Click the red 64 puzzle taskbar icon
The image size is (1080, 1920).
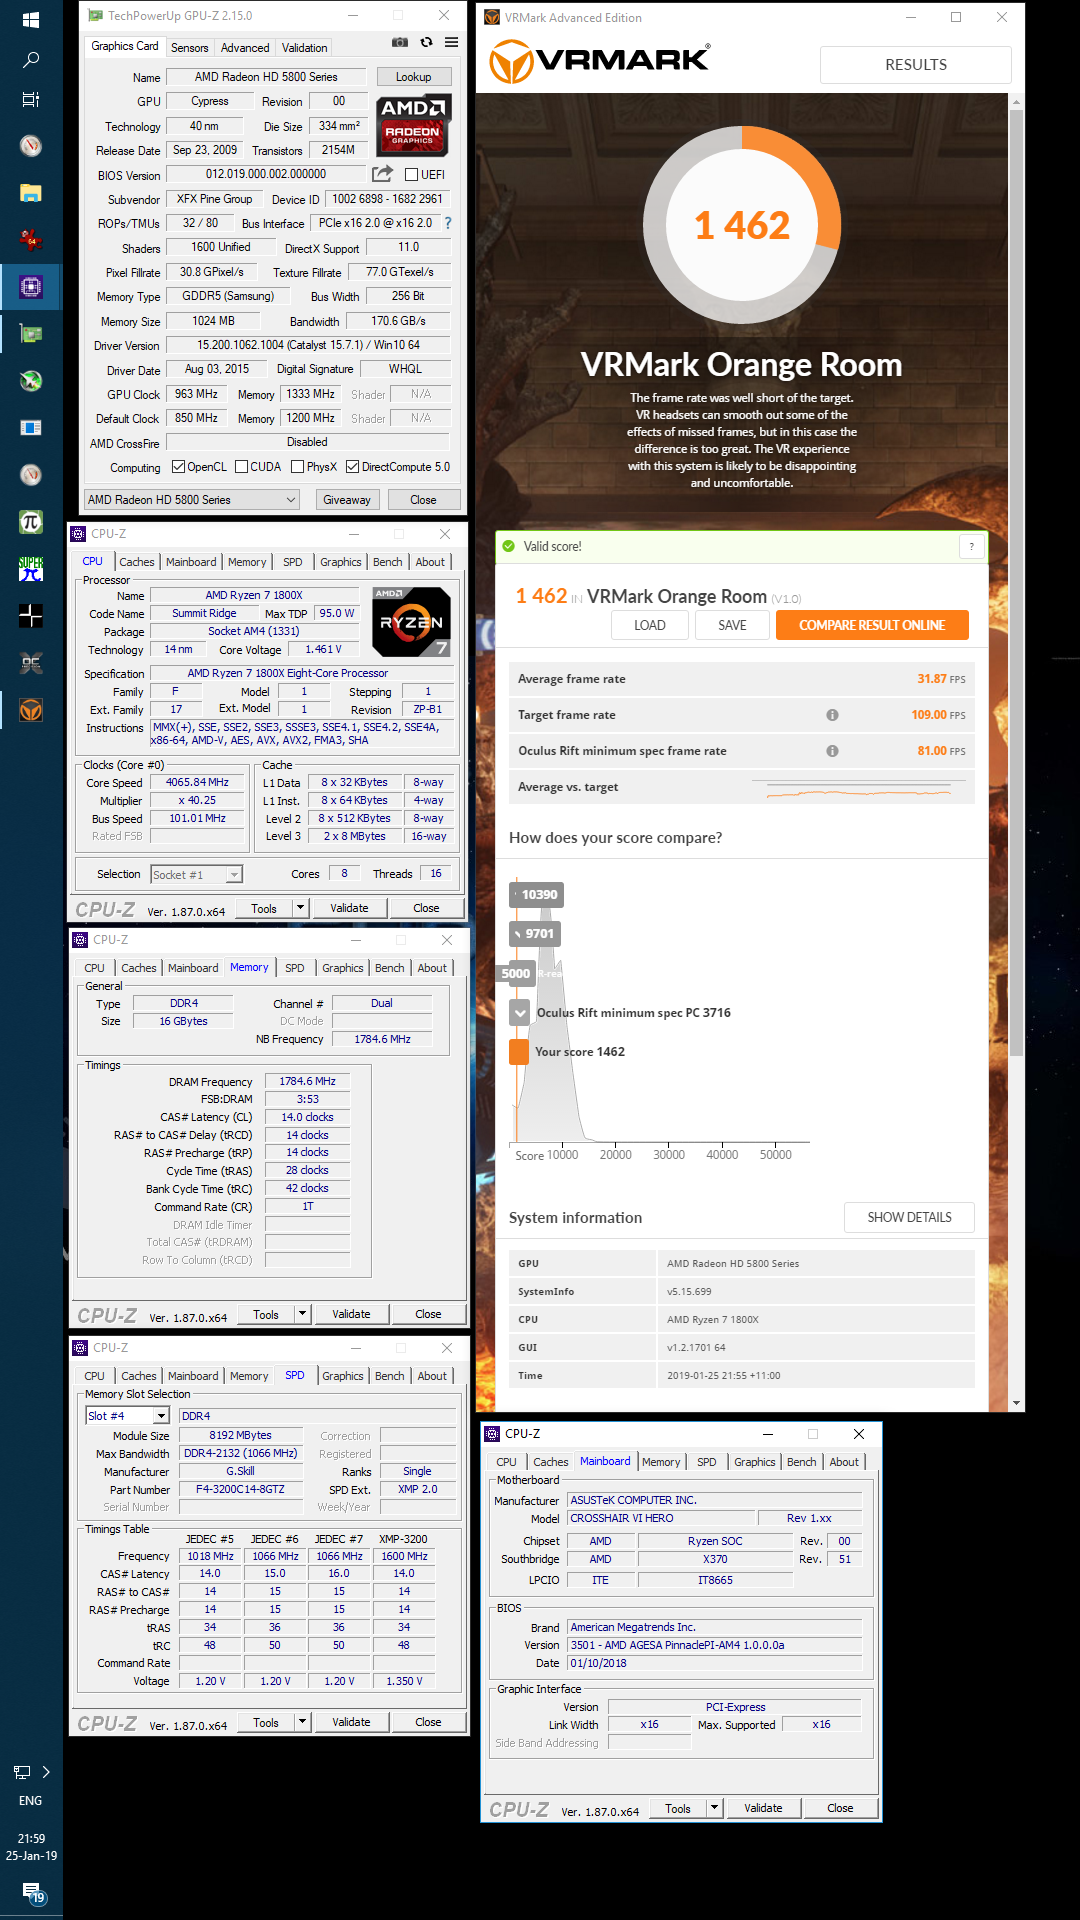tap(31, 240)
